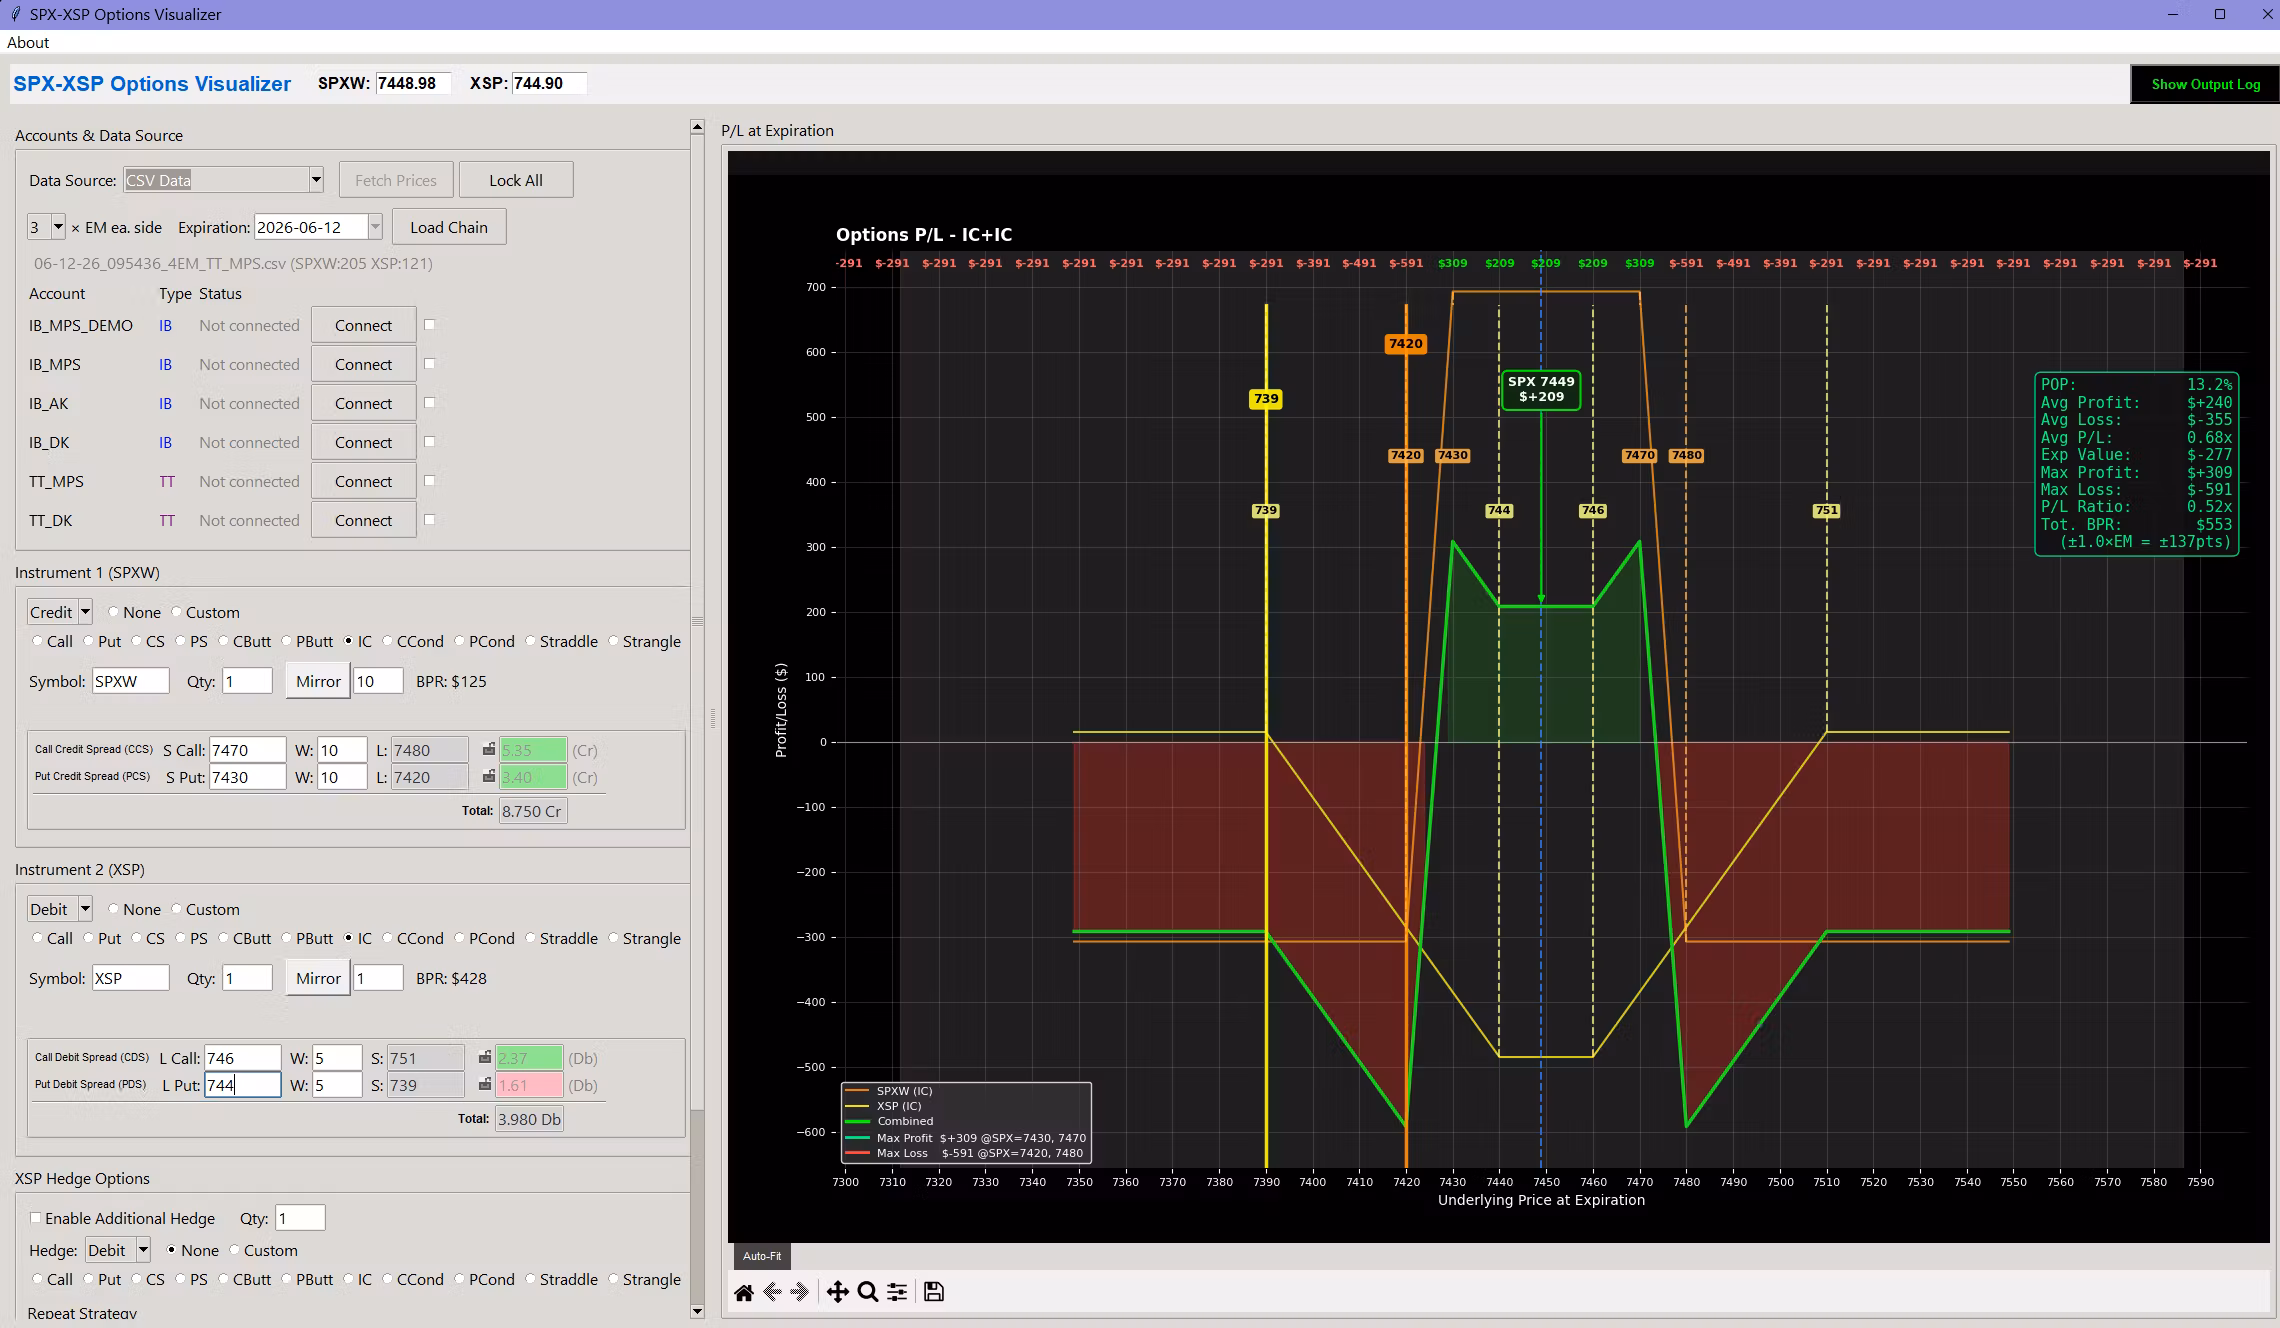Click the left panel scrollbar up arrow
The height and width of the screenshot is (1328, 2280).
[697, 128]
